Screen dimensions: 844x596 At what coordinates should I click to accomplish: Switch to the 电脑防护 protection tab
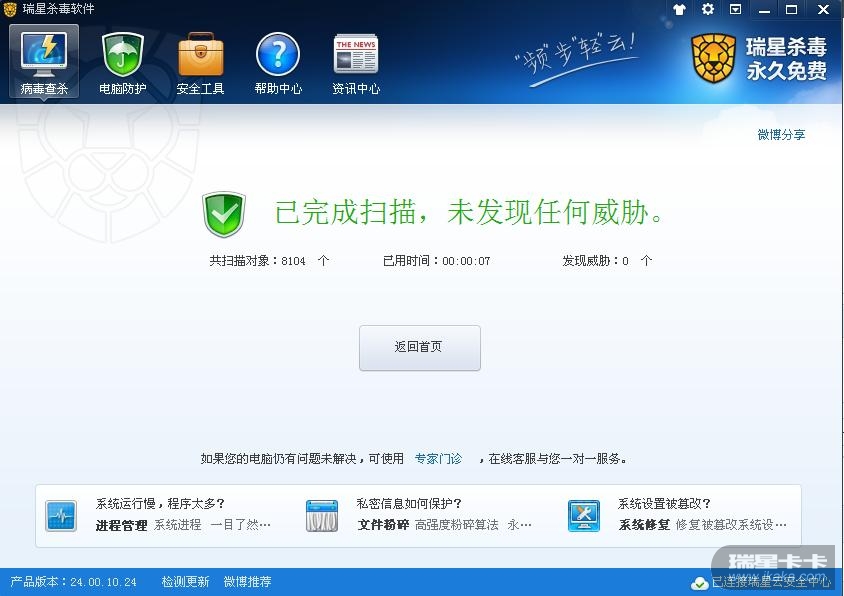(122, 64)
